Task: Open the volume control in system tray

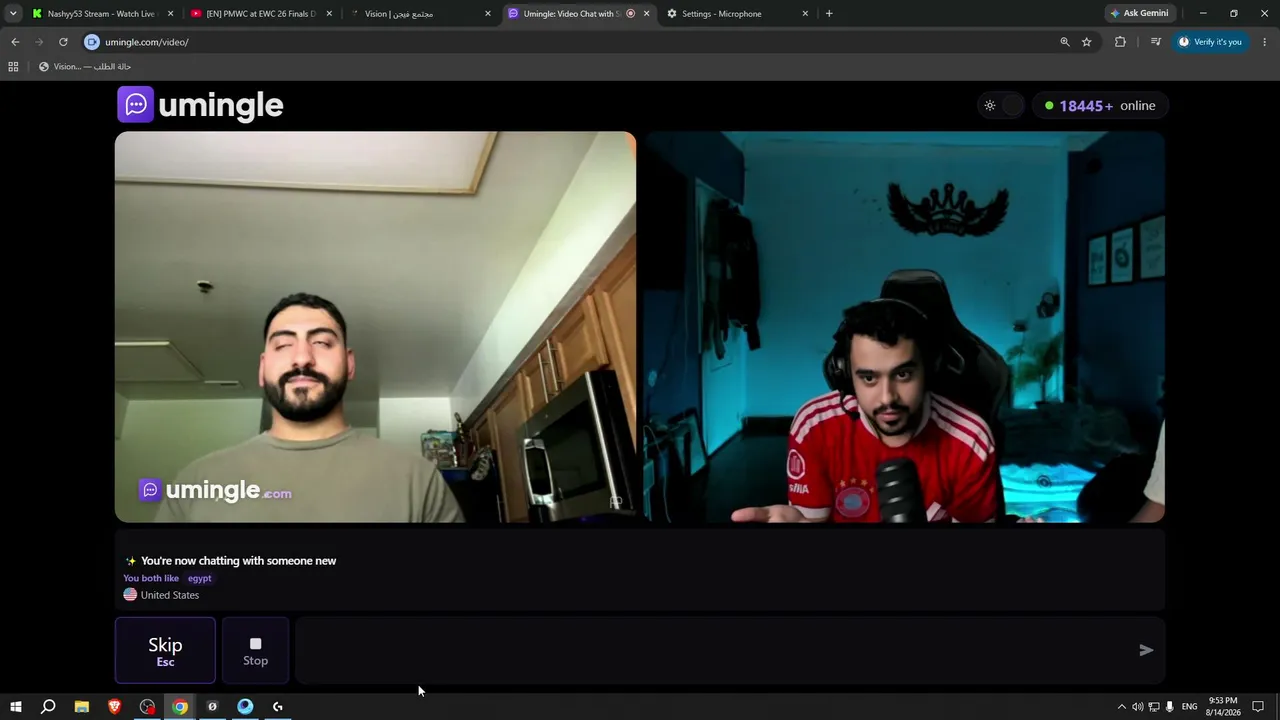Action: pos(1137,707)
